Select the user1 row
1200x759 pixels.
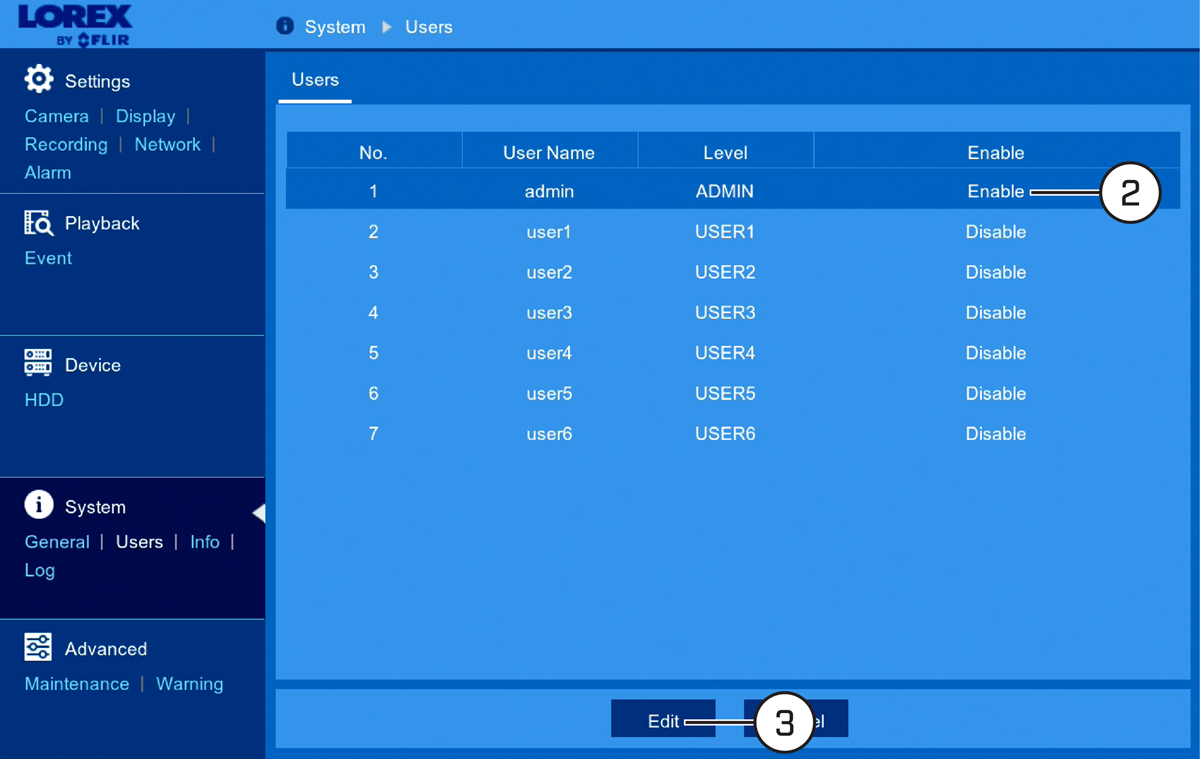point(733,232)
